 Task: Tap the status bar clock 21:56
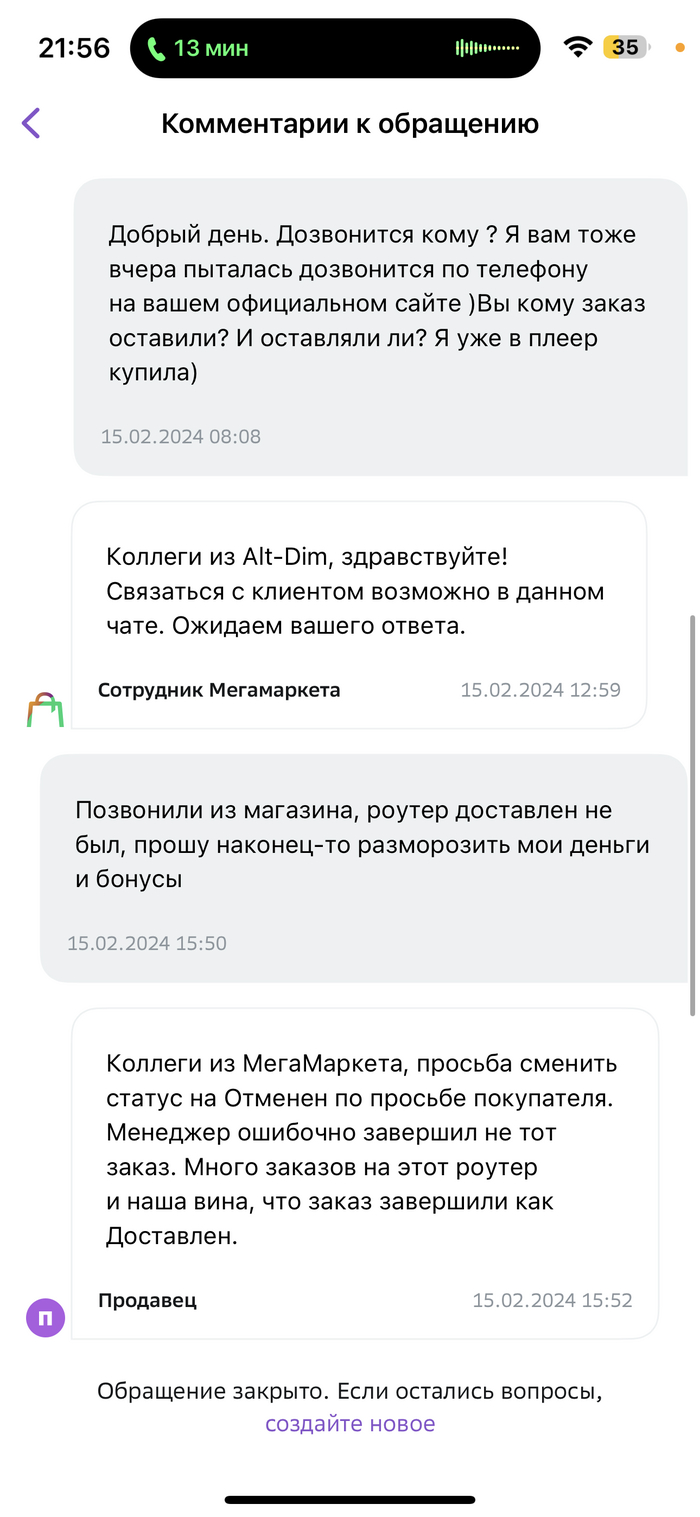pyautogui.click(x=74, y=48)
